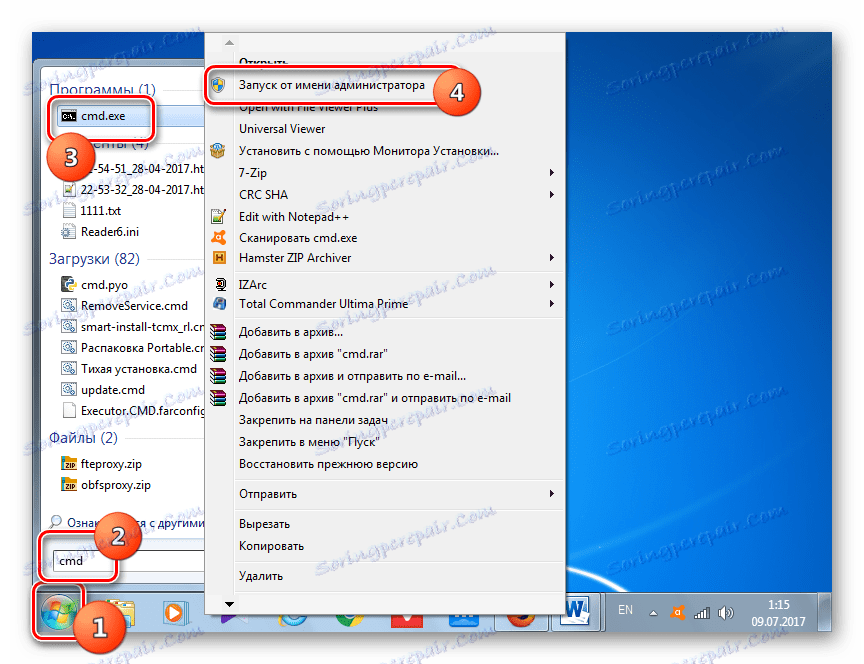Open Executor.CMD.farconfig result
864x664 pixels.
click(131, 411)
